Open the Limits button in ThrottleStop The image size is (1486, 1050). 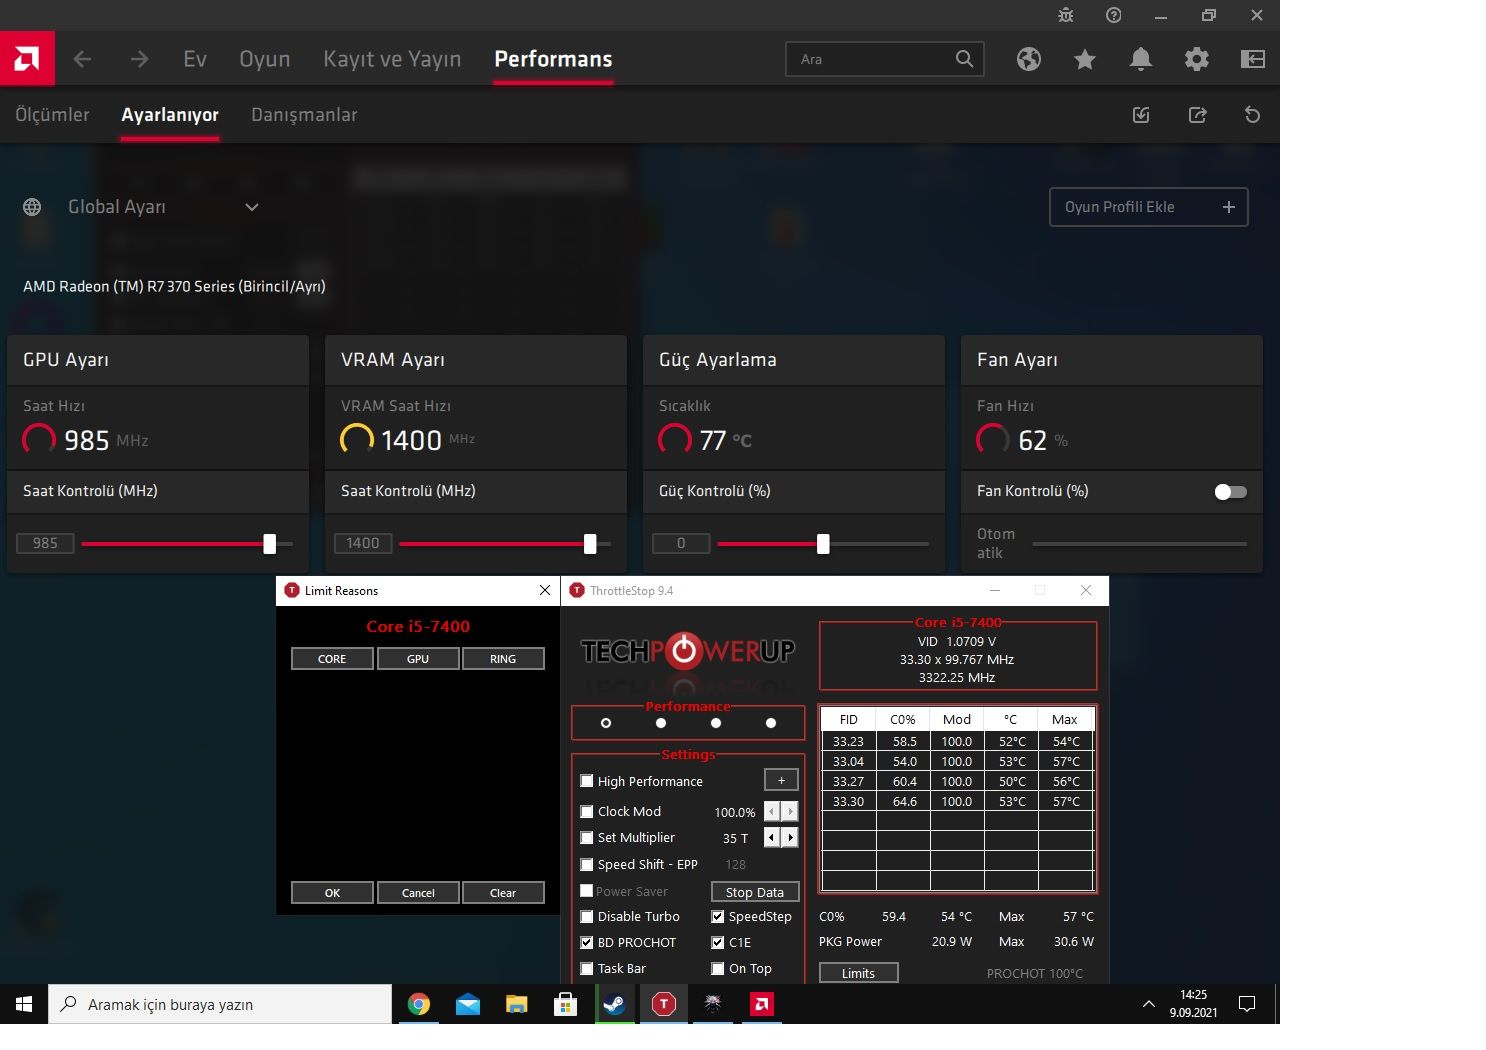click(x=858, y=973)
